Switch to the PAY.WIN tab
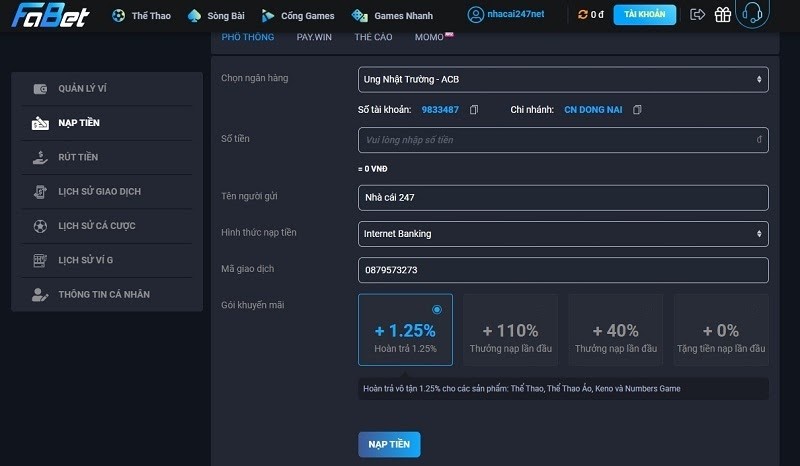The height and width of the screenshot is (466, 800). [x=312, y=37]
